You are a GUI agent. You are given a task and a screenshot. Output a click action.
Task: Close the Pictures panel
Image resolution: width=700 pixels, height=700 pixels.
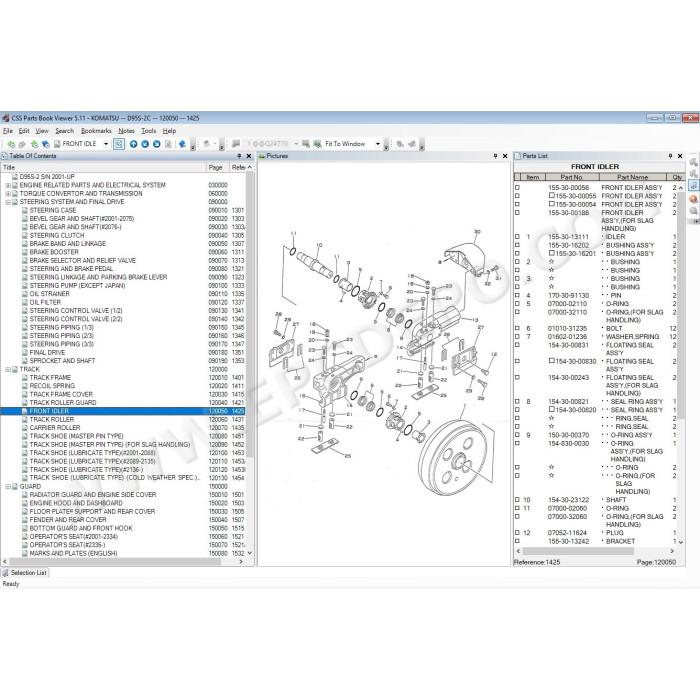point(505,156)
